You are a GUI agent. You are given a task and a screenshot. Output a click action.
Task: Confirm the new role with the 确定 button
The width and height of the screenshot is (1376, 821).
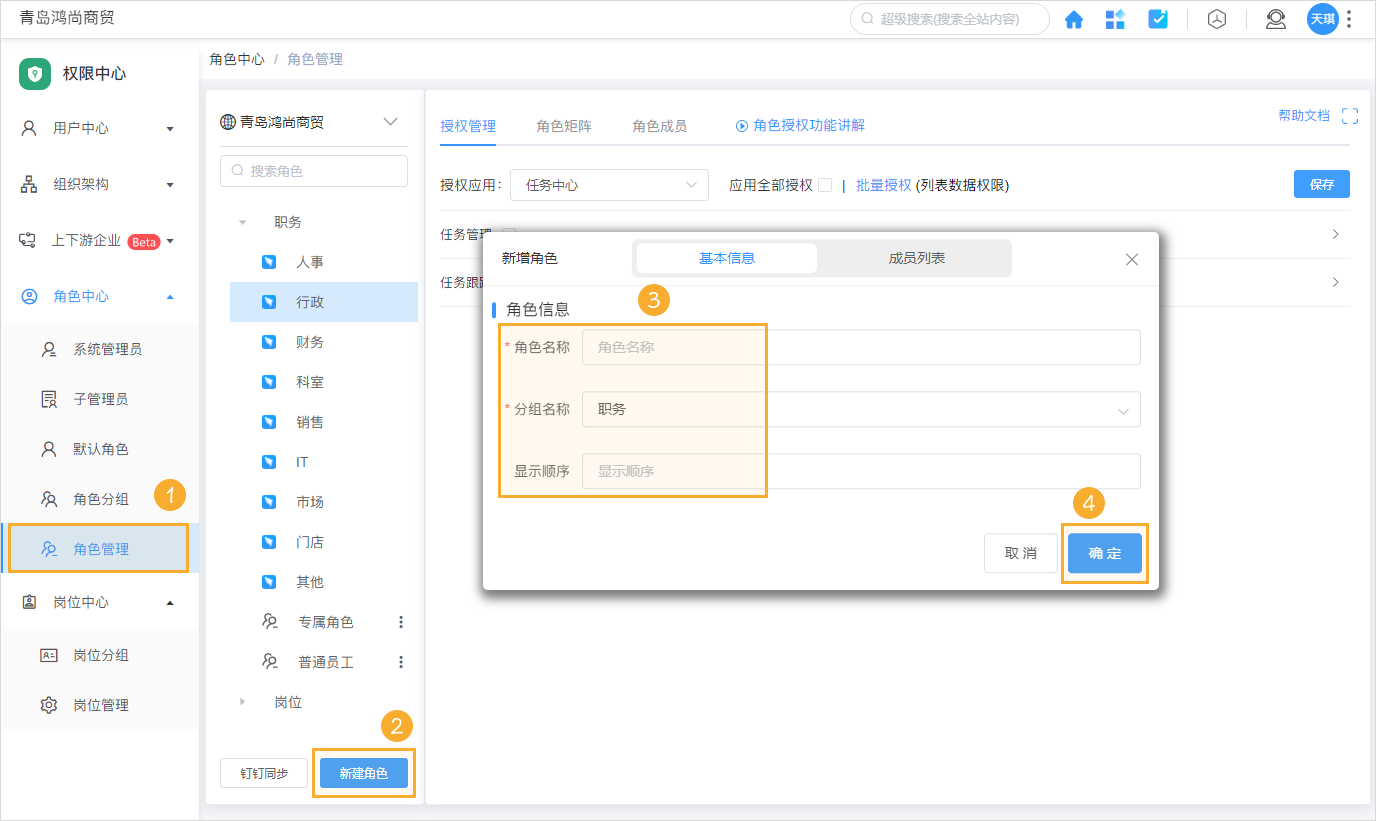coord(1104,552)
